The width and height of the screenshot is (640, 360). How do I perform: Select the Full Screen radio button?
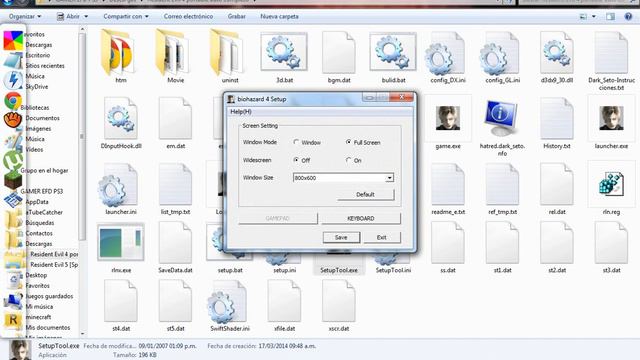point(348,142)
